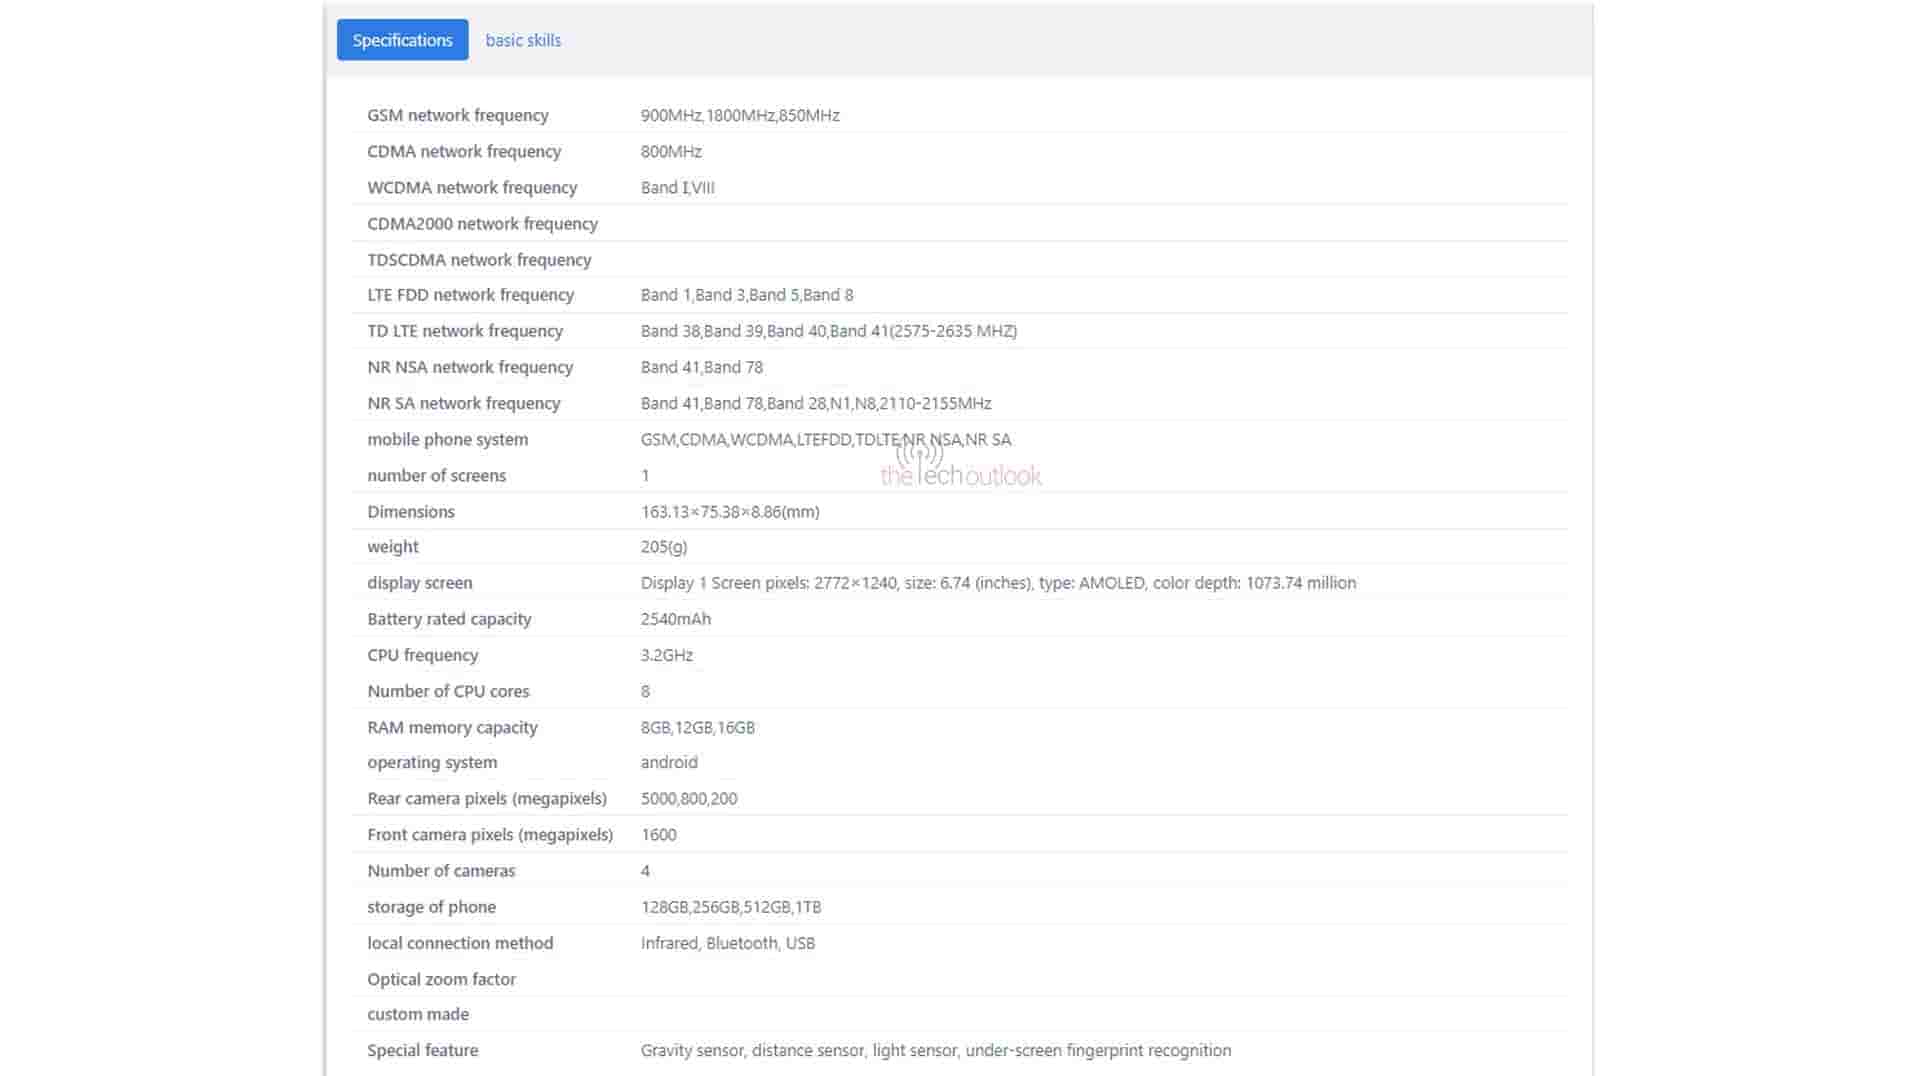Click the RAM memory capacity value

click(x=698, y=727)
